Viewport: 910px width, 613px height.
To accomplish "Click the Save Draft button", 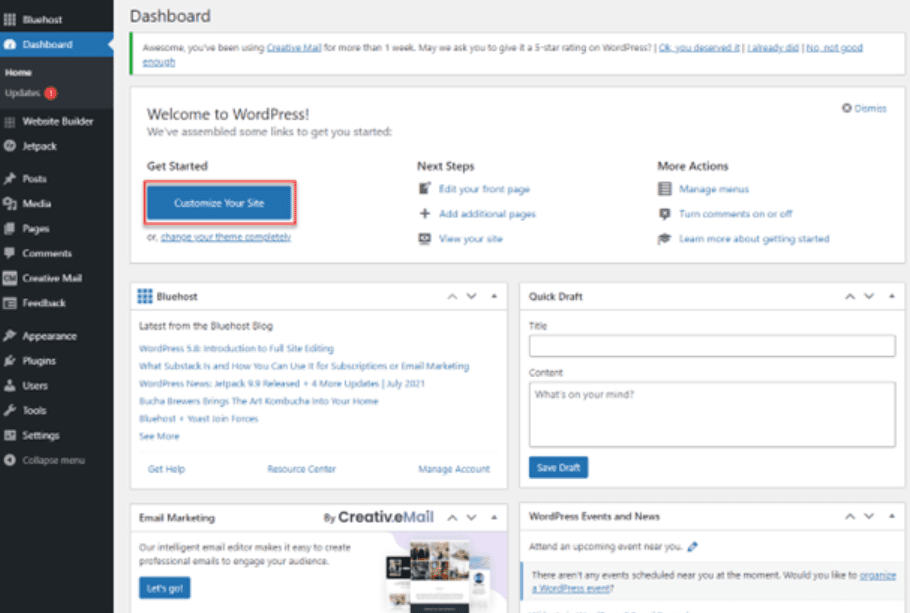I will (x=558, y=467).
